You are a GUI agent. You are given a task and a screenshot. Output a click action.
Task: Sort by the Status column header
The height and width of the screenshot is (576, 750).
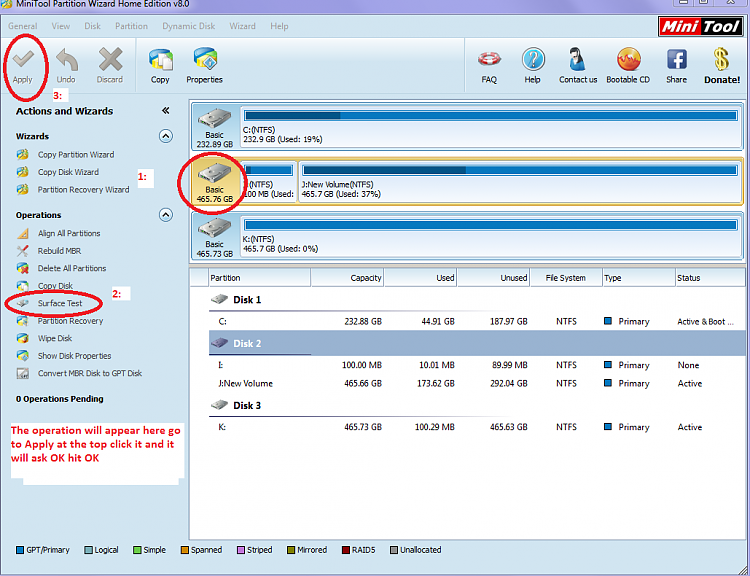(710, 277)
